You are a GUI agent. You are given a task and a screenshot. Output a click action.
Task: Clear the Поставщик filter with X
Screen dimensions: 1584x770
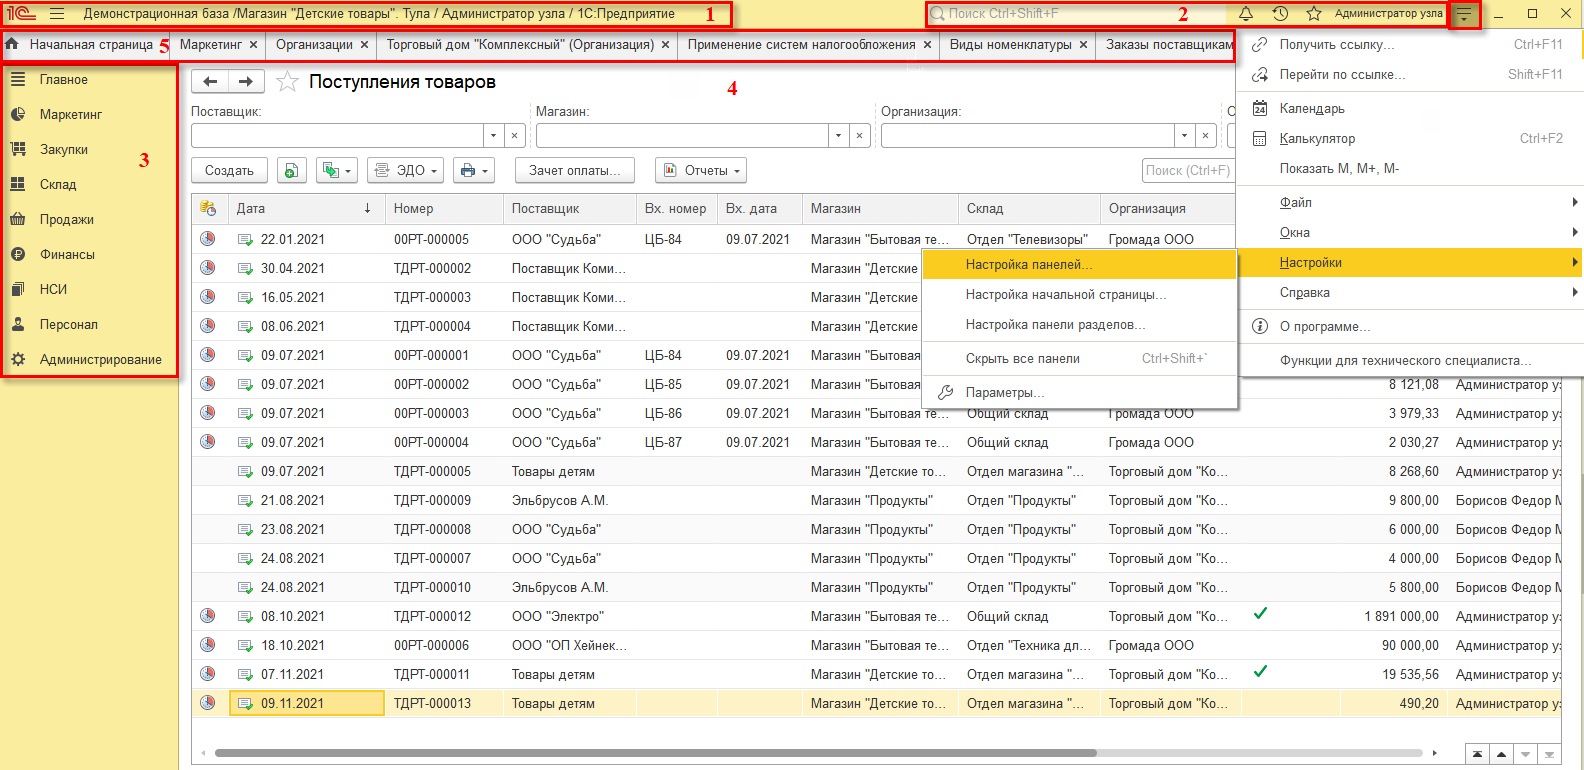click(x=514, y=135)
